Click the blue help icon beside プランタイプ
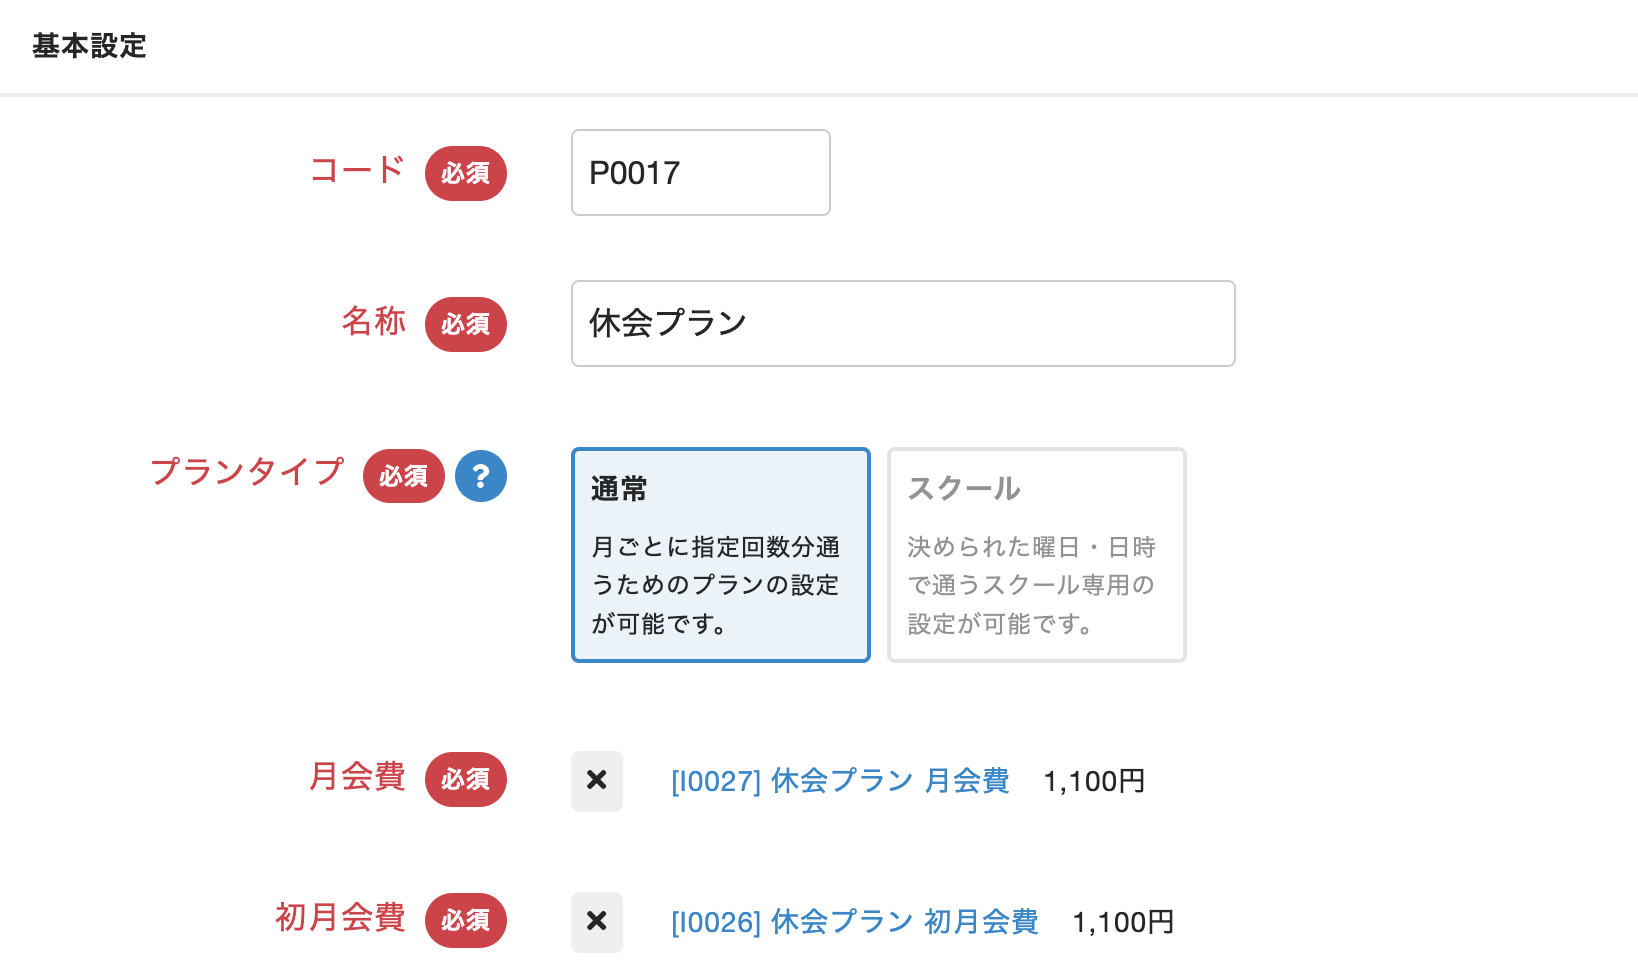 pyautogui.click(x=481, y=476)
